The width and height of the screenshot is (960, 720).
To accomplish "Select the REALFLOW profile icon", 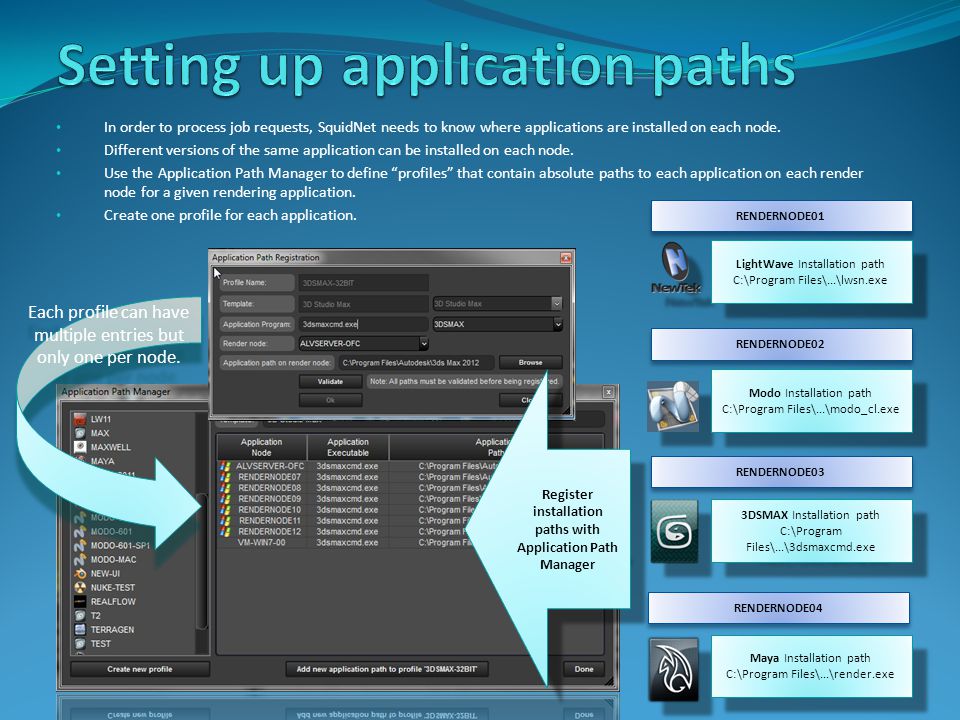I will click(80, 601).
